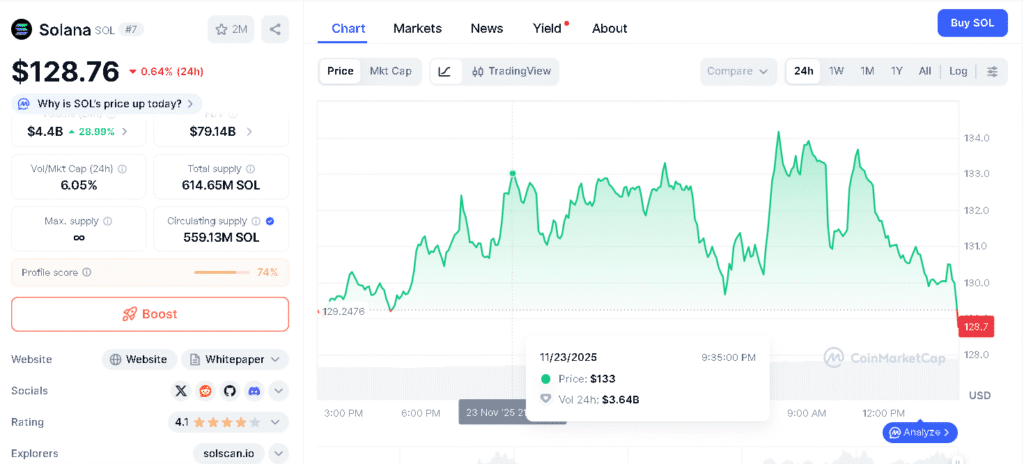1024x464 pixels.
Task: Set chart range to 1W
Action: [836, 71]
